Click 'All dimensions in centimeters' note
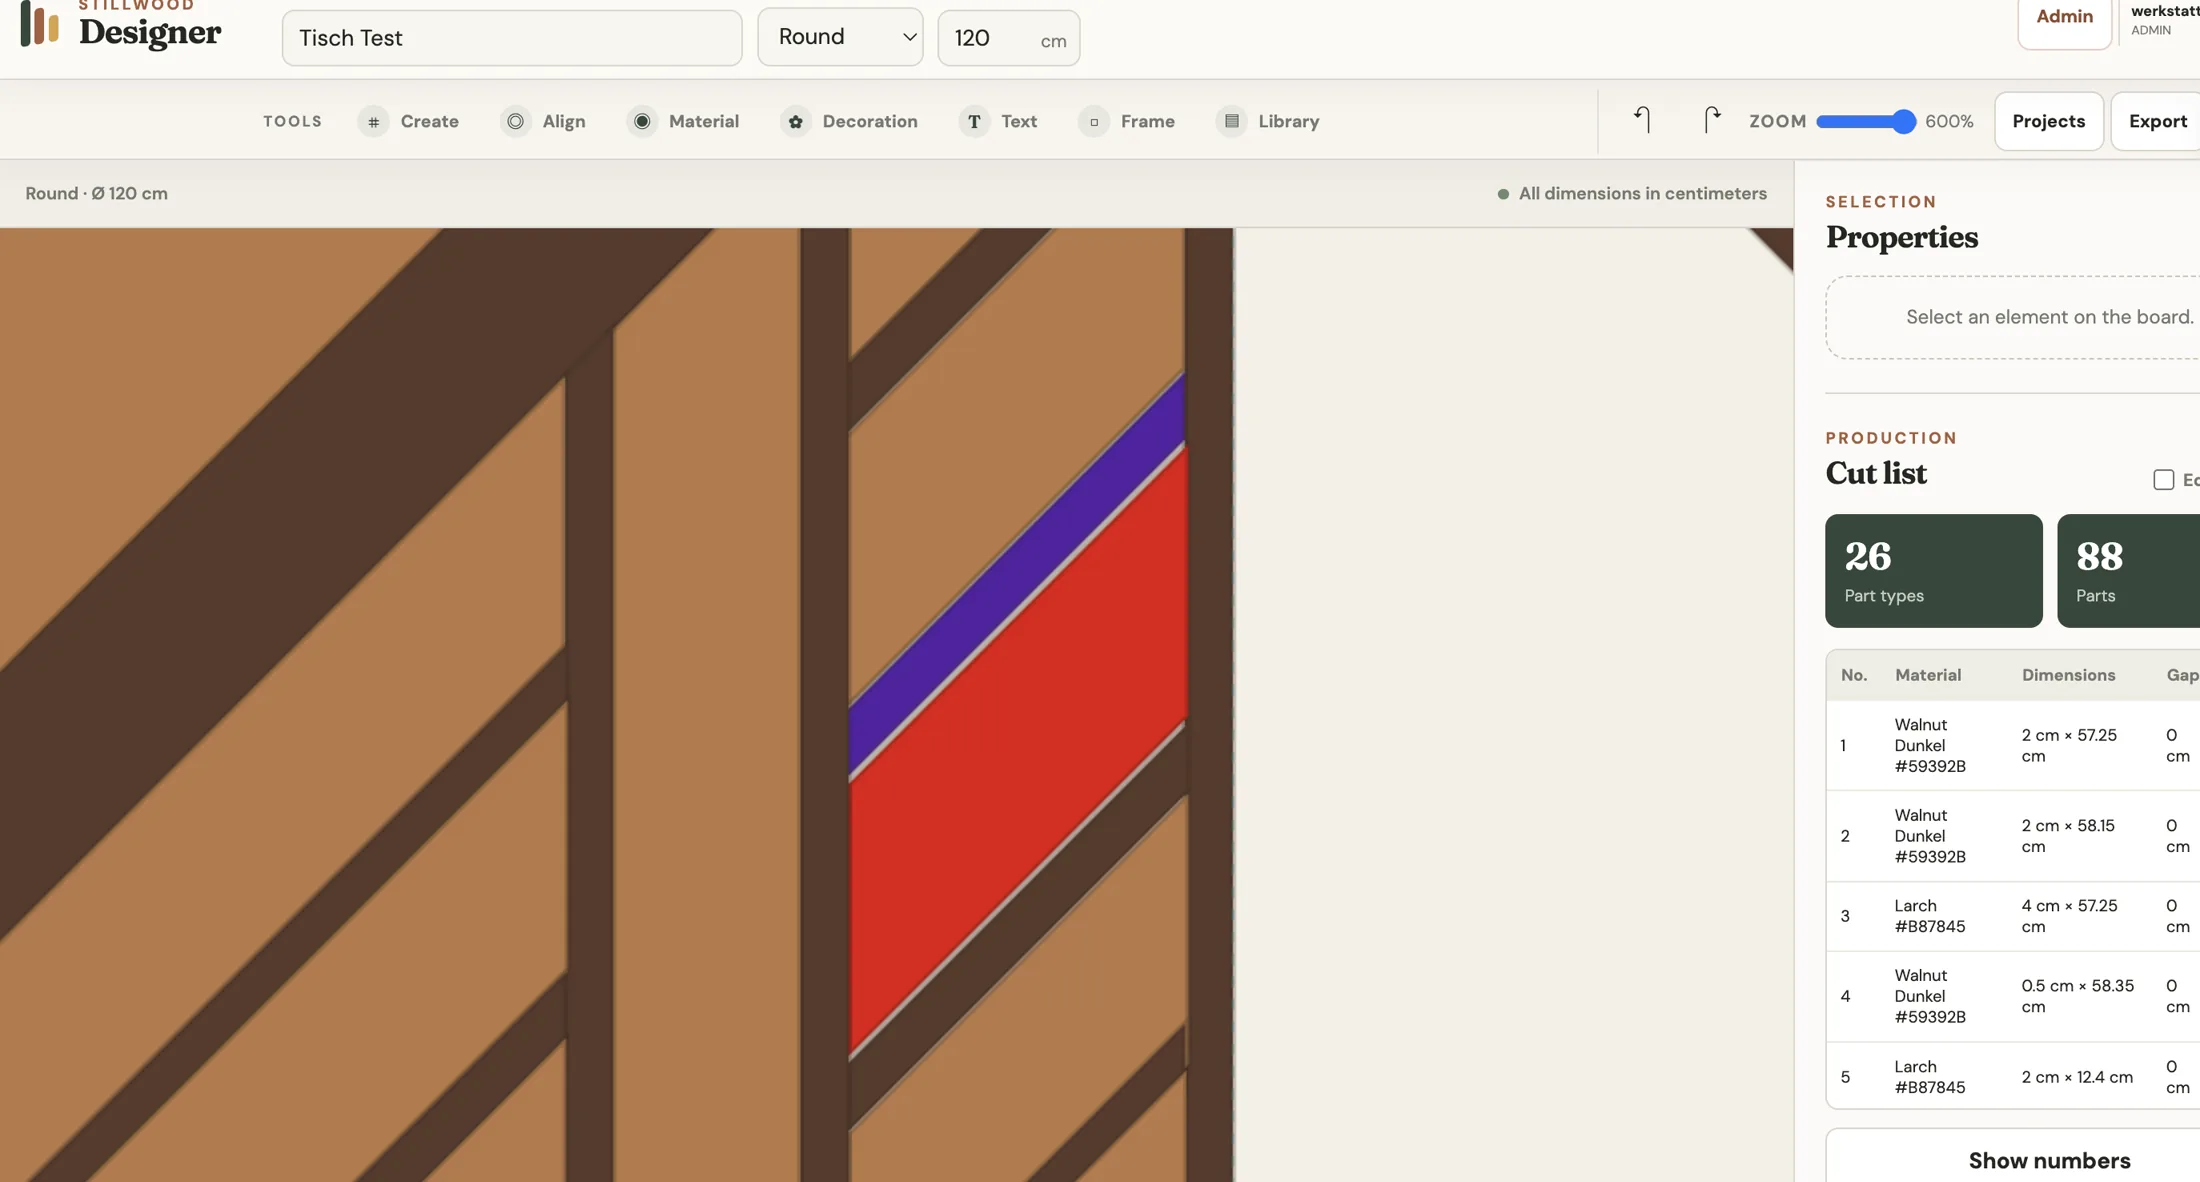 [x=1642, y=194]
